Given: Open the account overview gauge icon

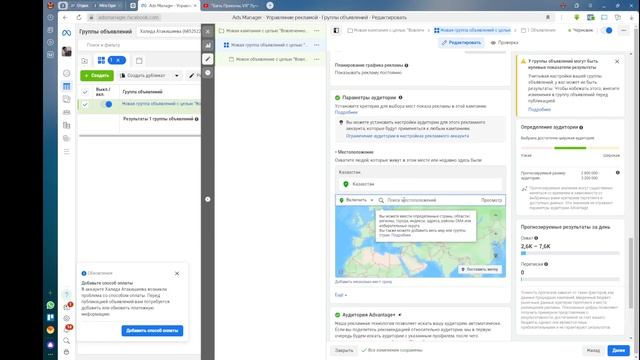Looking at the screenshot, I should coord(67,73).
